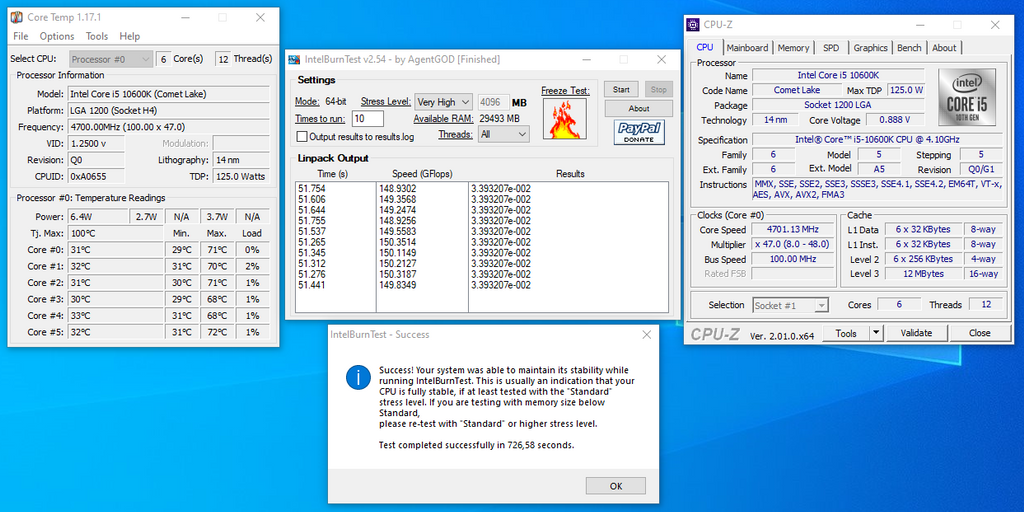Click the Close button in CPU-Z

point(980,333)
